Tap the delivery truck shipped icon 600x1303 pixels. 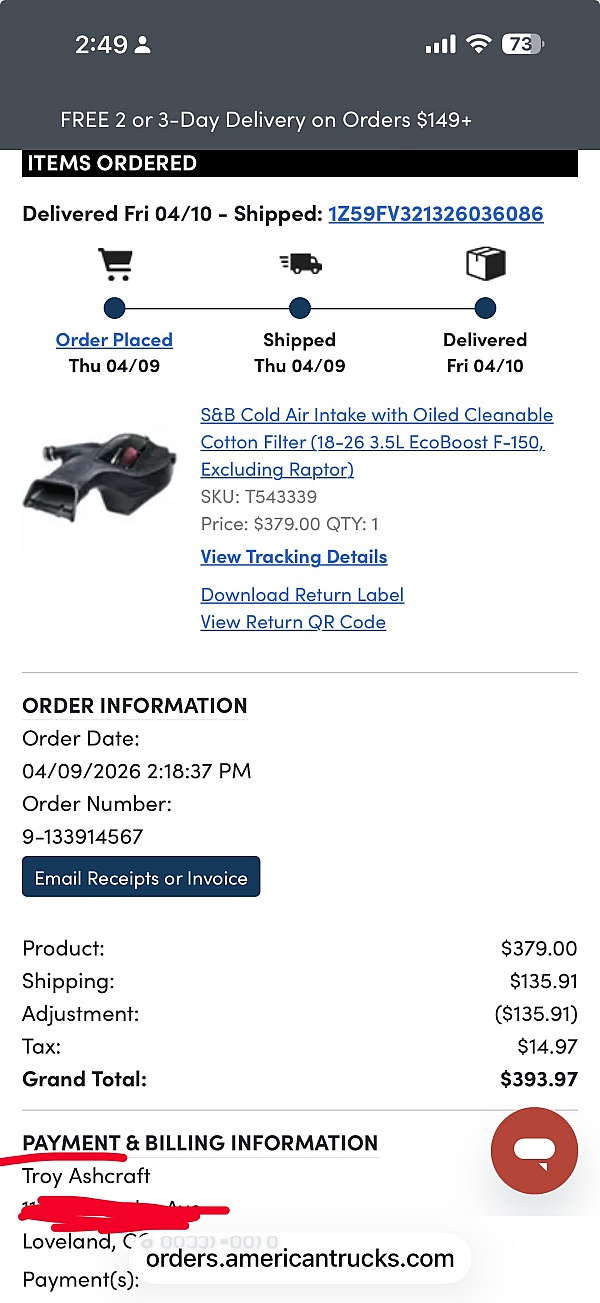coord(300,264)
